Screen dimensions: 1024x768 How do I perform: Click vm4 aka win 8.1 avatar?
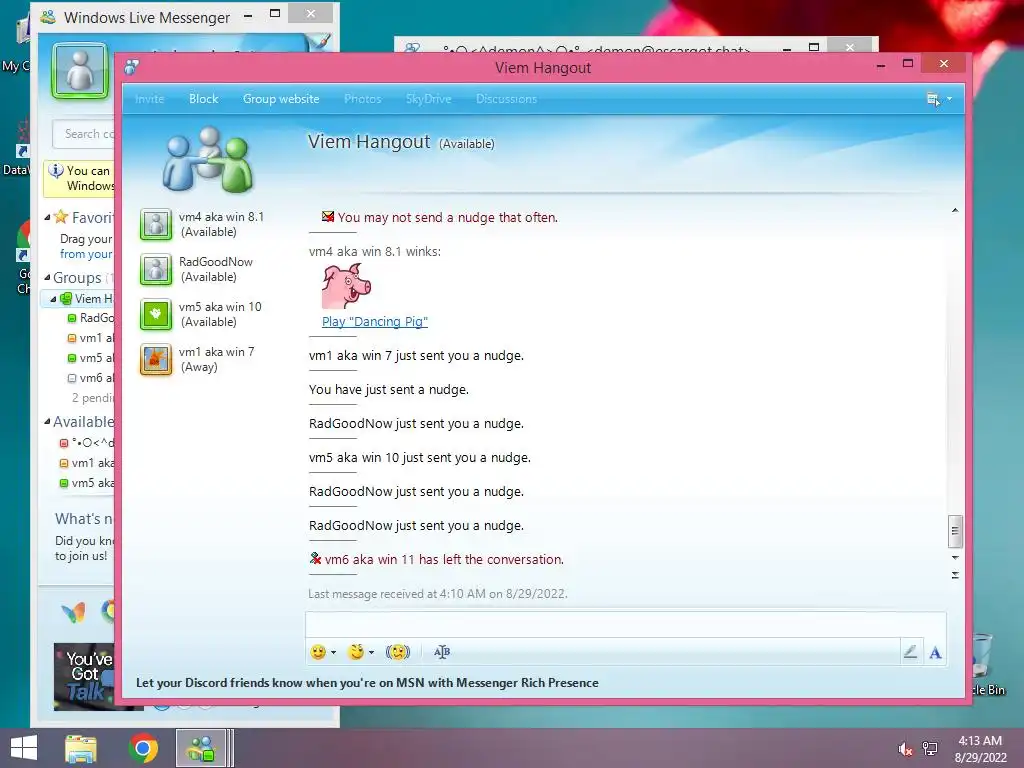156,225
